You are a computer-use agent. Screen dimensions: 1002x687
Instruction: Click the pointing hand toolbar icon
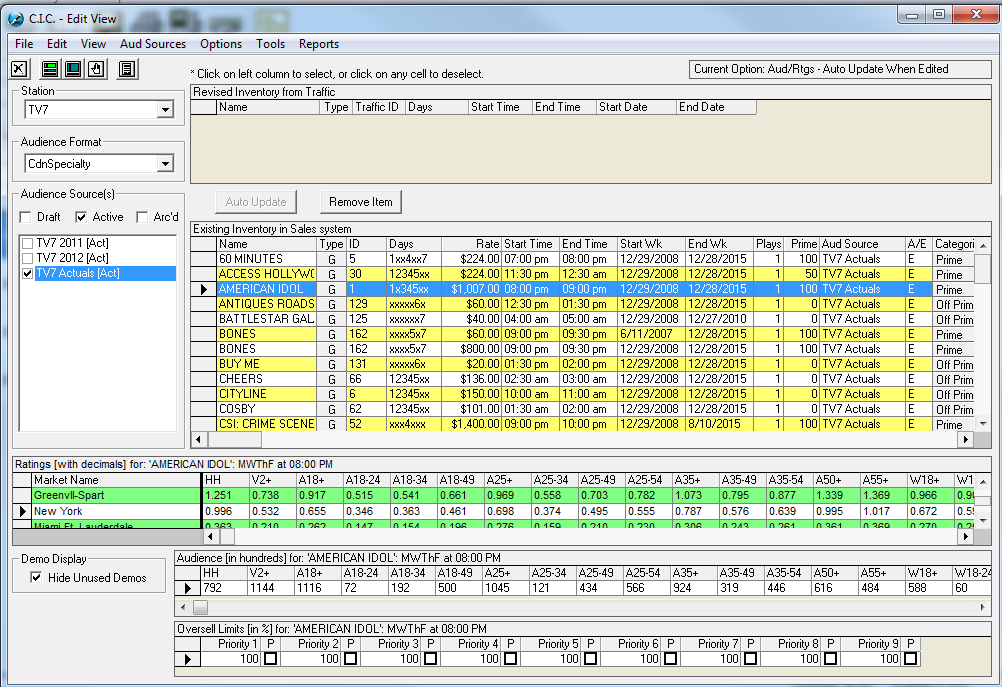[96, 69]
